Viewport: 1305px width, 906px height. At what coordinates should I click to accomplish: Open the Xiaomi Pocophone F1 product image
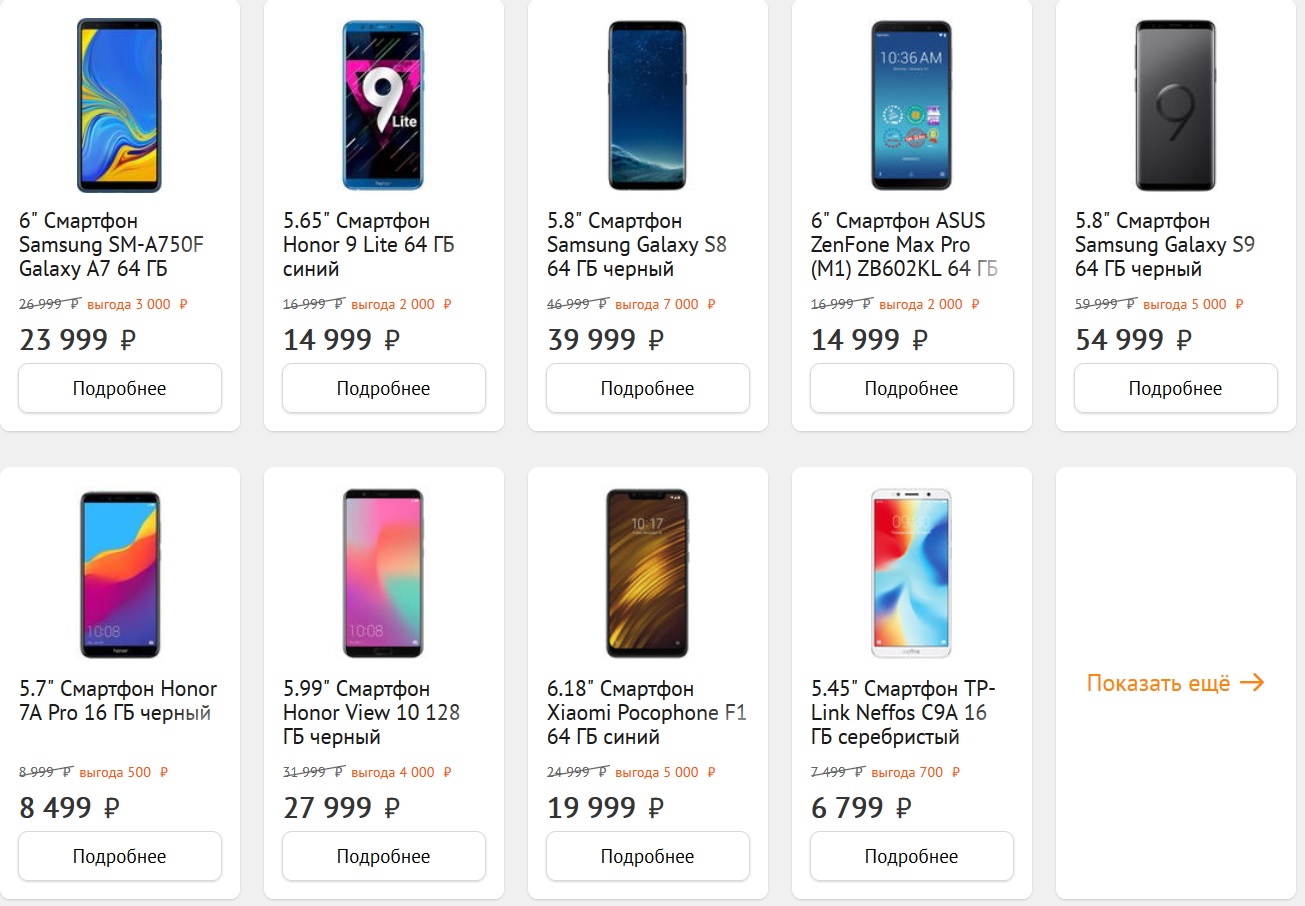tap(648, 573)
